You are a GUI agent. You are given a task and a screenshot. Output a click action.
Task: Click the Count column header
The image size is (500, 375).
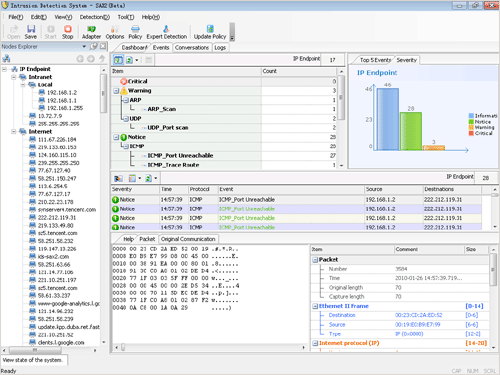coord(299,71)
